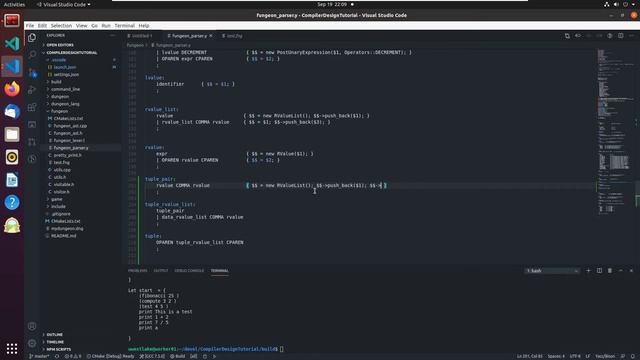Open the notifications bell in status bar
The image size is (640, 360).
tap(633, 356)
